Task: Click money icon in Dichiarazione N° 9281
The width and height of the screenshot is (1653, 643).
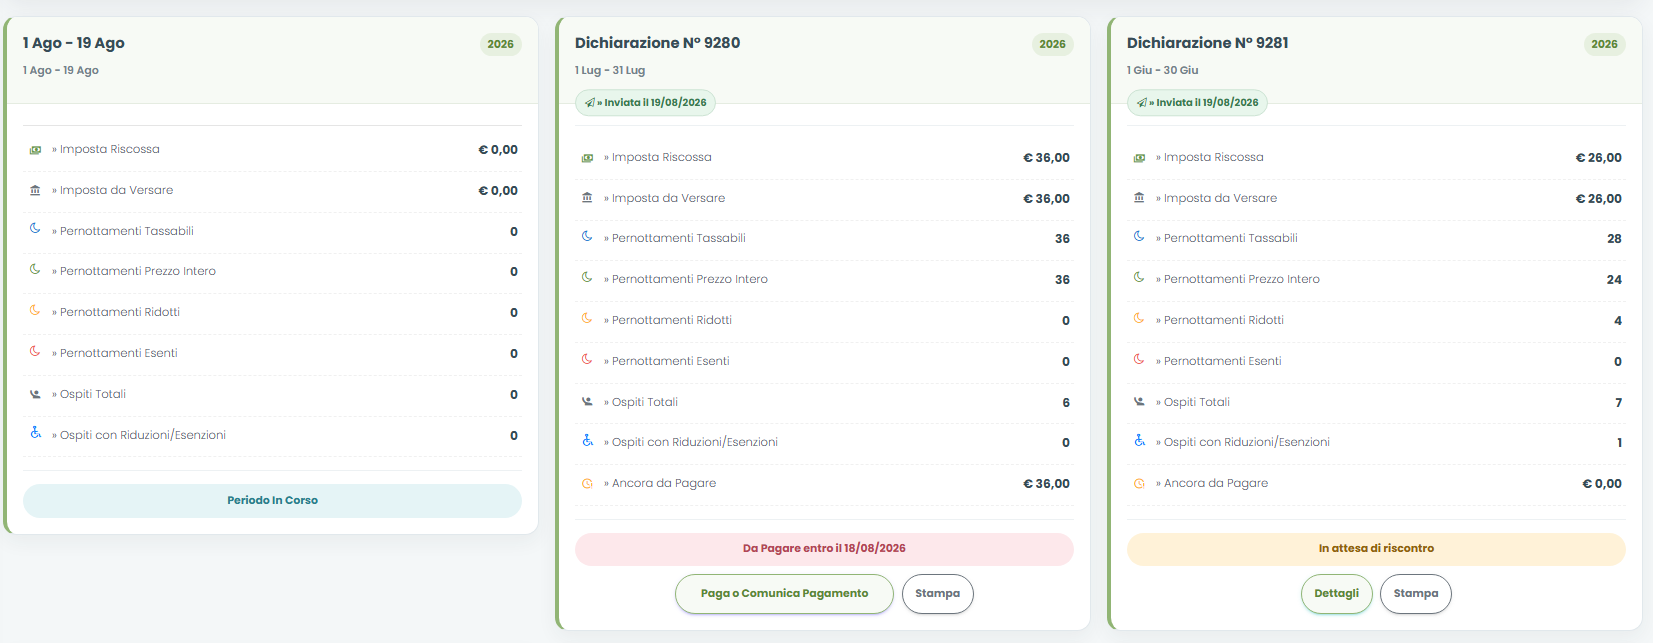Action: [1139, 158]
